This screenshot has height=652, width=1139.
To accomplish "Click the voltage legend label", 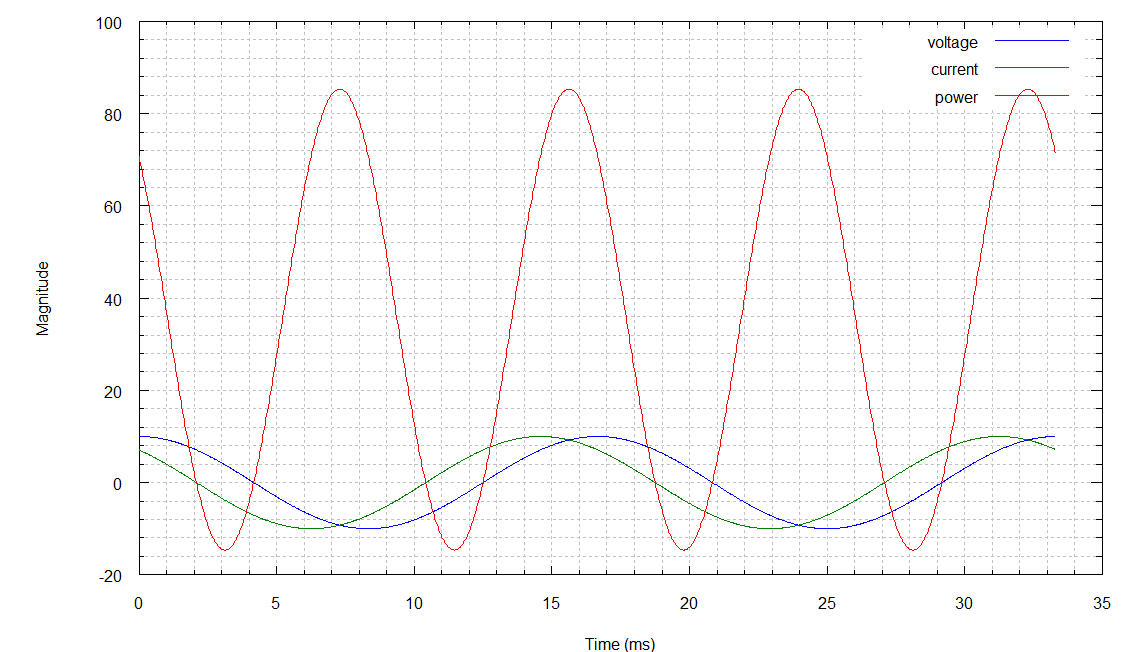I will [952, 42].
